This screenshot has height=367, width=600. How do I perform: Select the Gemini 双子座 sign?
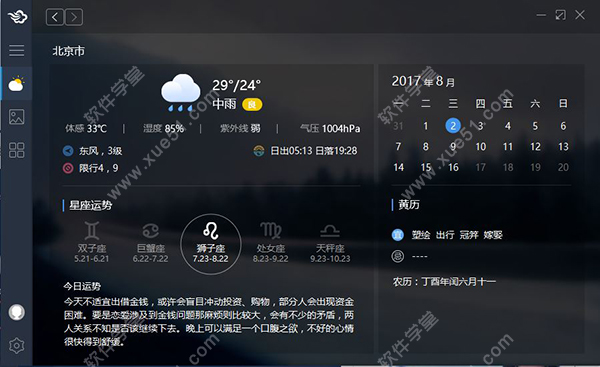(92, 243)
